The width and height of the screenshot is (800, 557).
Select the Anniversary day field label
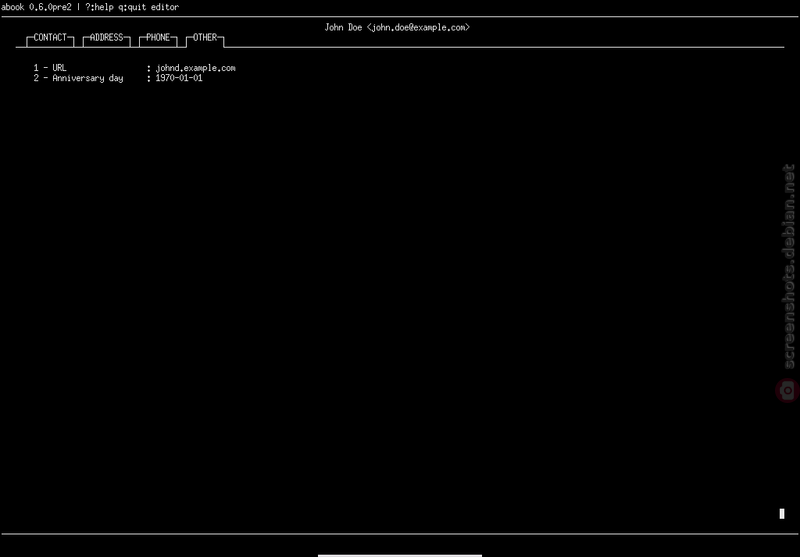(x=88, y=79)
